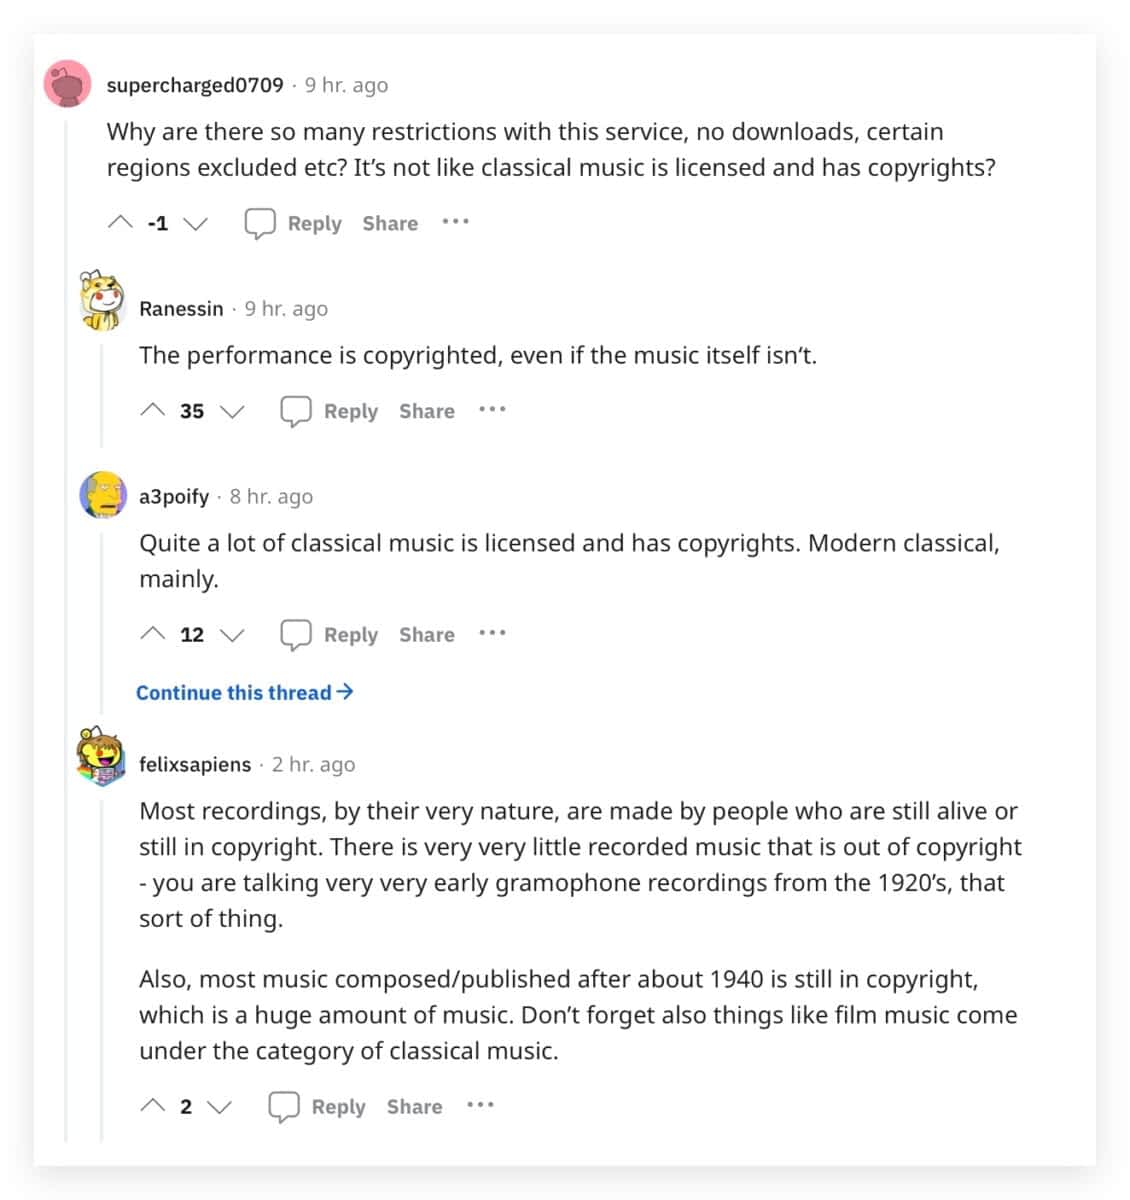
Task: Open more options menu on Ranessin's comment
Action: 492,410
